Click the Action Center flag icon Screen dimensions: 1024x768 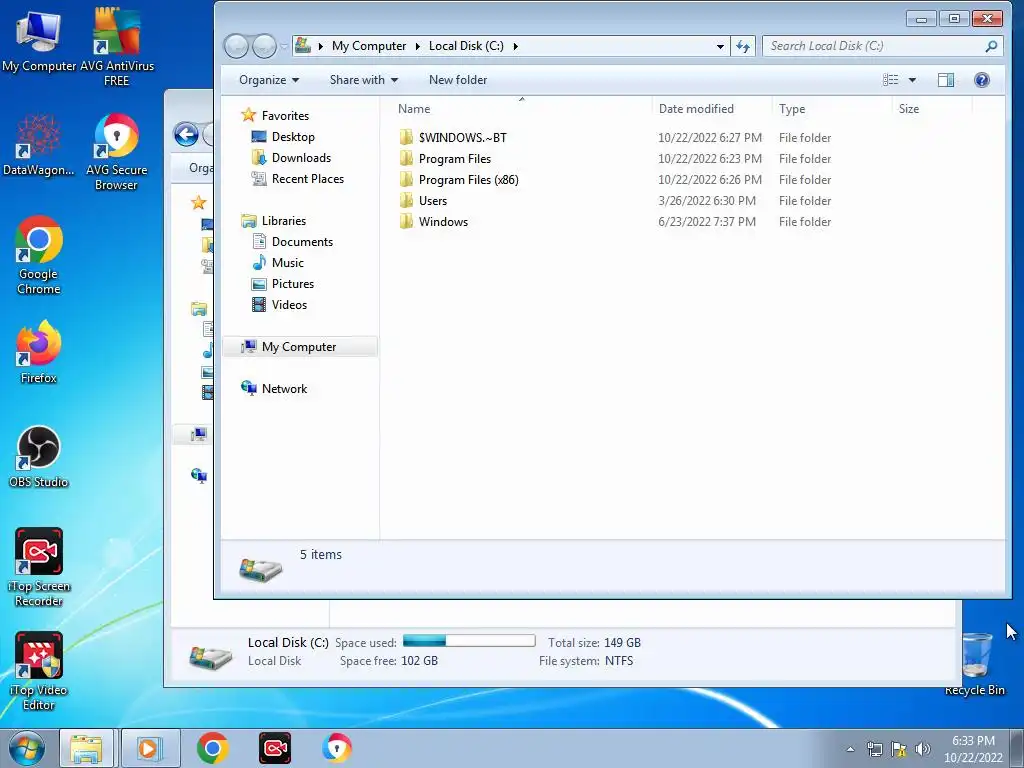point(899,749)
